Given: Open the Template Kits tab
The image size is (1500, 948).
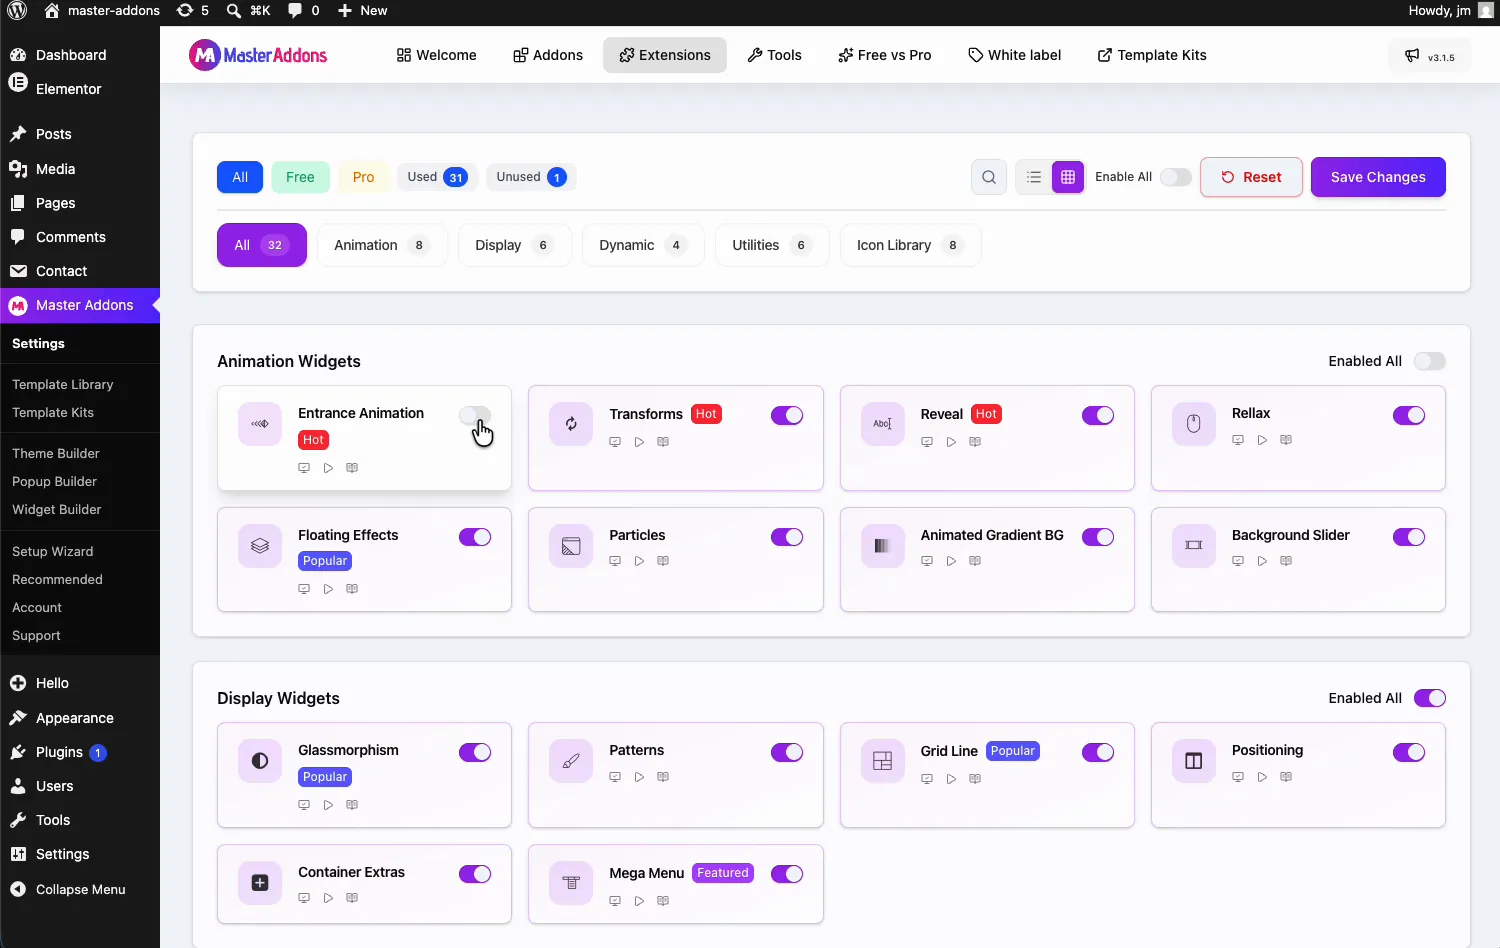Looking at the screenshot, I should [x=1152, y=55].
